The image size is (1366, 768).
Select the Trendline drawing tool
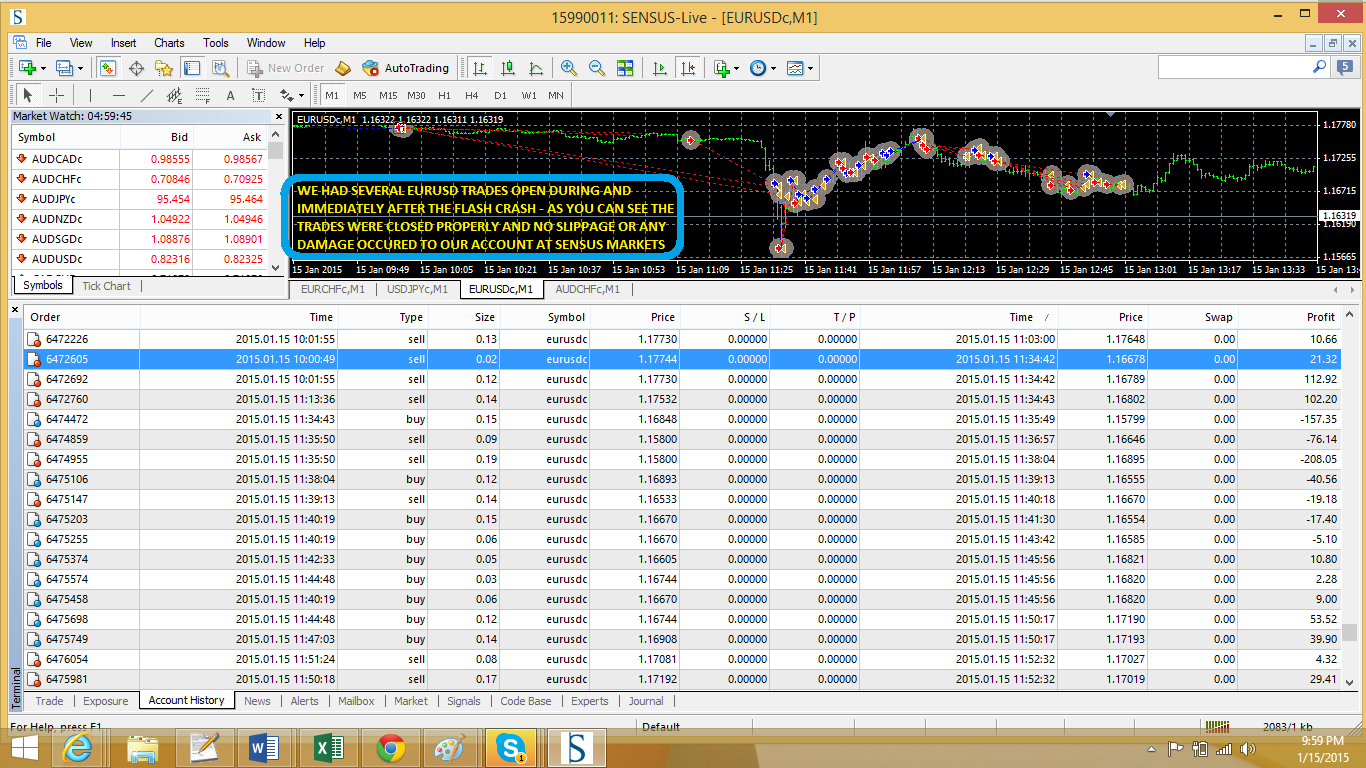[x=147, y=95]
